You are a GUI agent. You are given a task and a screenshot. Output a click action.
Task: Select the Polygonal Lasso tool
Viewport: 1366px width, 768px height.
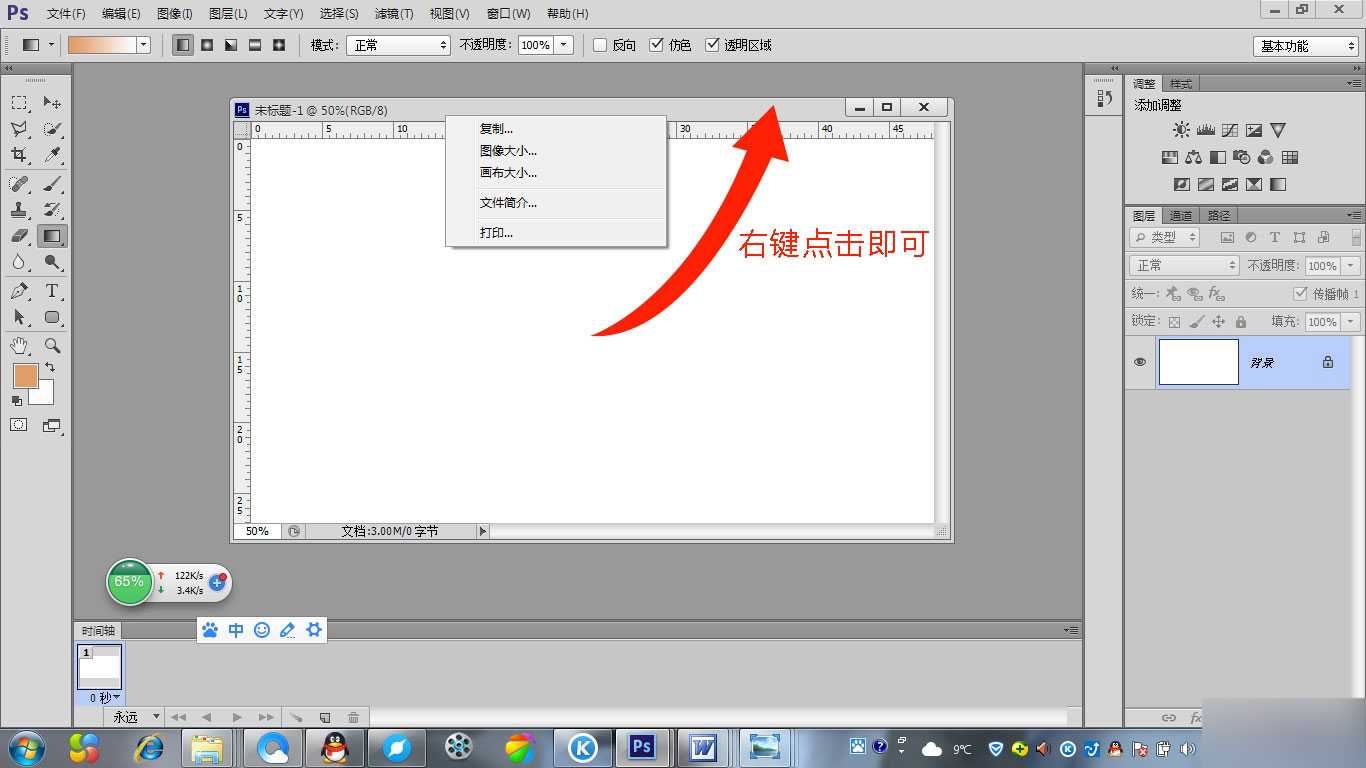click(x=19, y=129)
